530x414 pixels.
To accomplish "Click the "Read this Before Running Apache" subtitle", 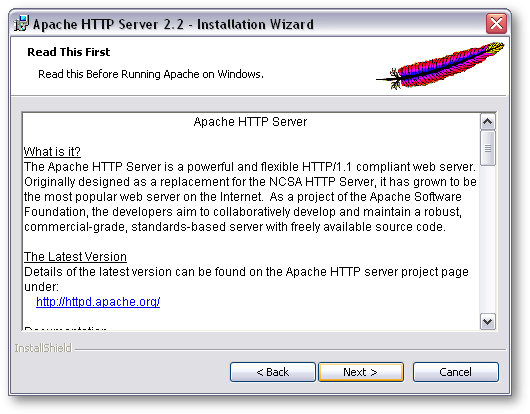I will click(151, 74).
